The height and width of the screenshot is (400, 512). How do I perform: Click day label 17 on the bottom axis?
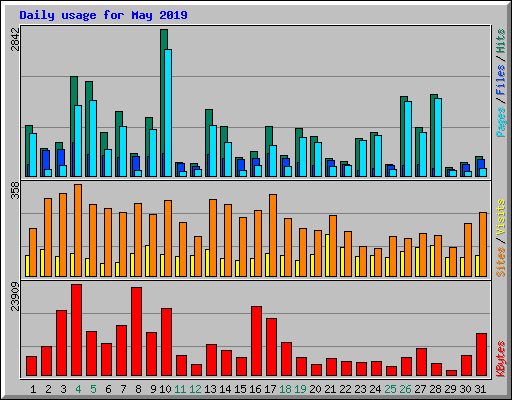click(270, 389)
